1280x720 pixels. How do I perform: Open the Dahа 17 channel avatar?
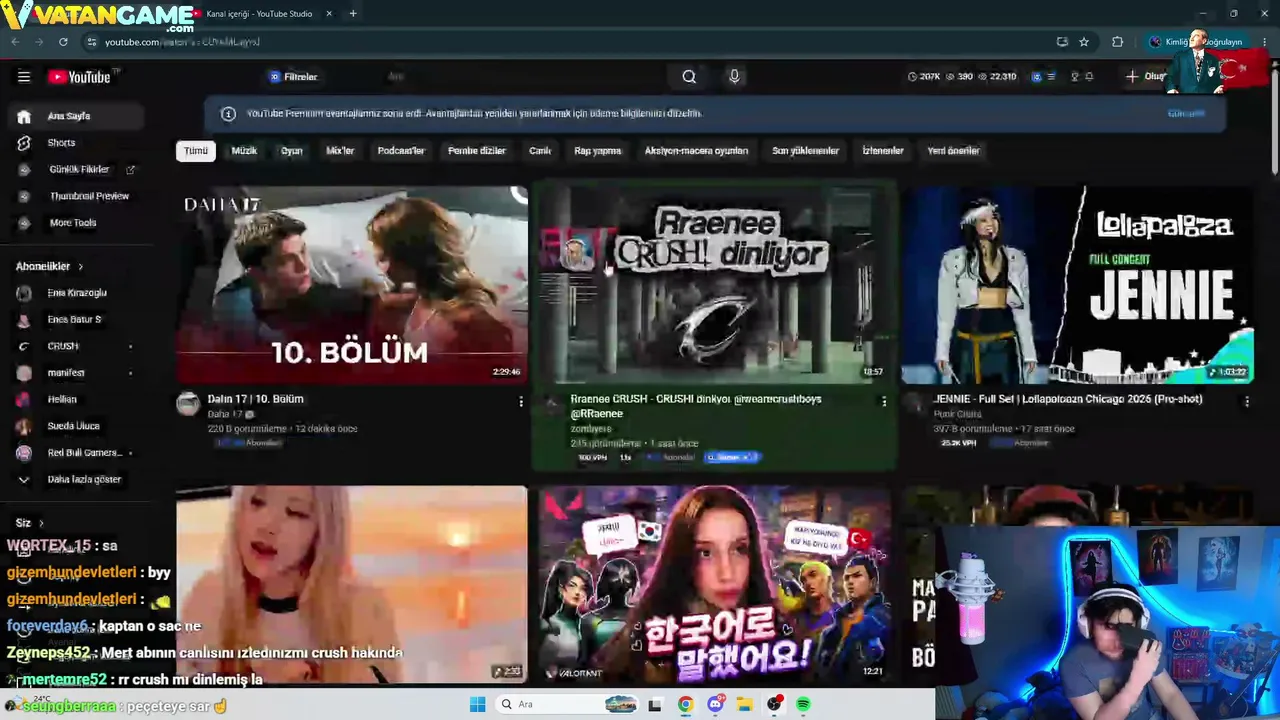click(188, 403)
